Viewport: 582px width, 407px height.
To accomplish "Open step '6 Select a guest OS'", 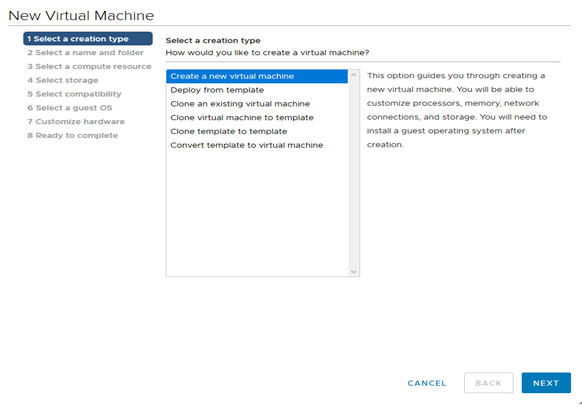I will (70, 108).
